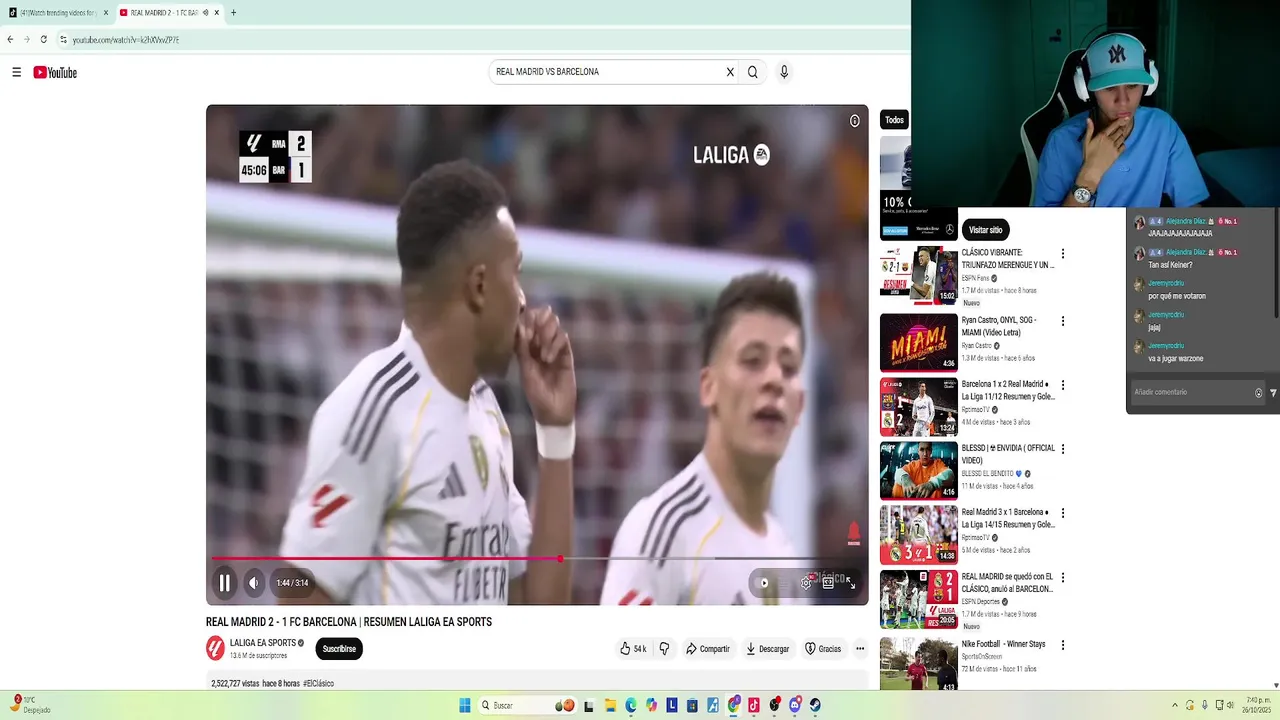The image size is (1280, 720).
Task: Close the Watch trending videos tab
Action: pyautogui.click(x=106, y=13)
